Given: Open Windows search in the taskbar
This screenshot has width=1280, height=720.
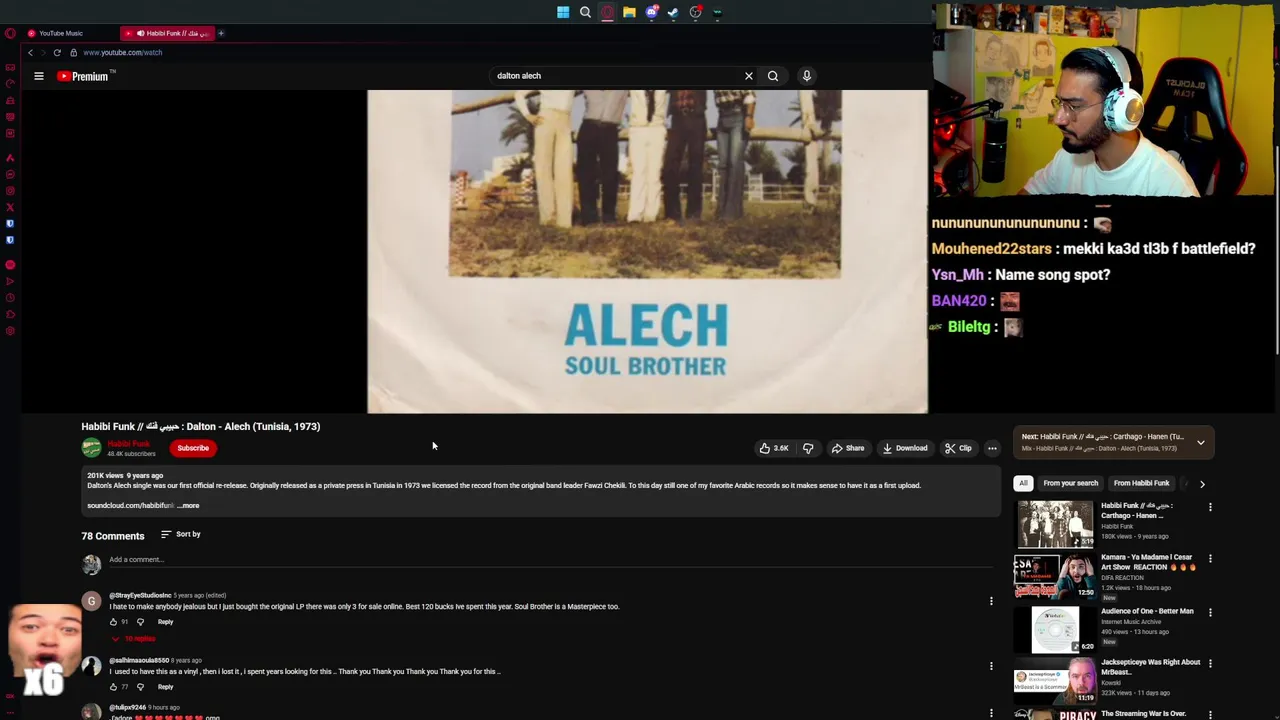Looking at the screenshot, I should 585,12.
